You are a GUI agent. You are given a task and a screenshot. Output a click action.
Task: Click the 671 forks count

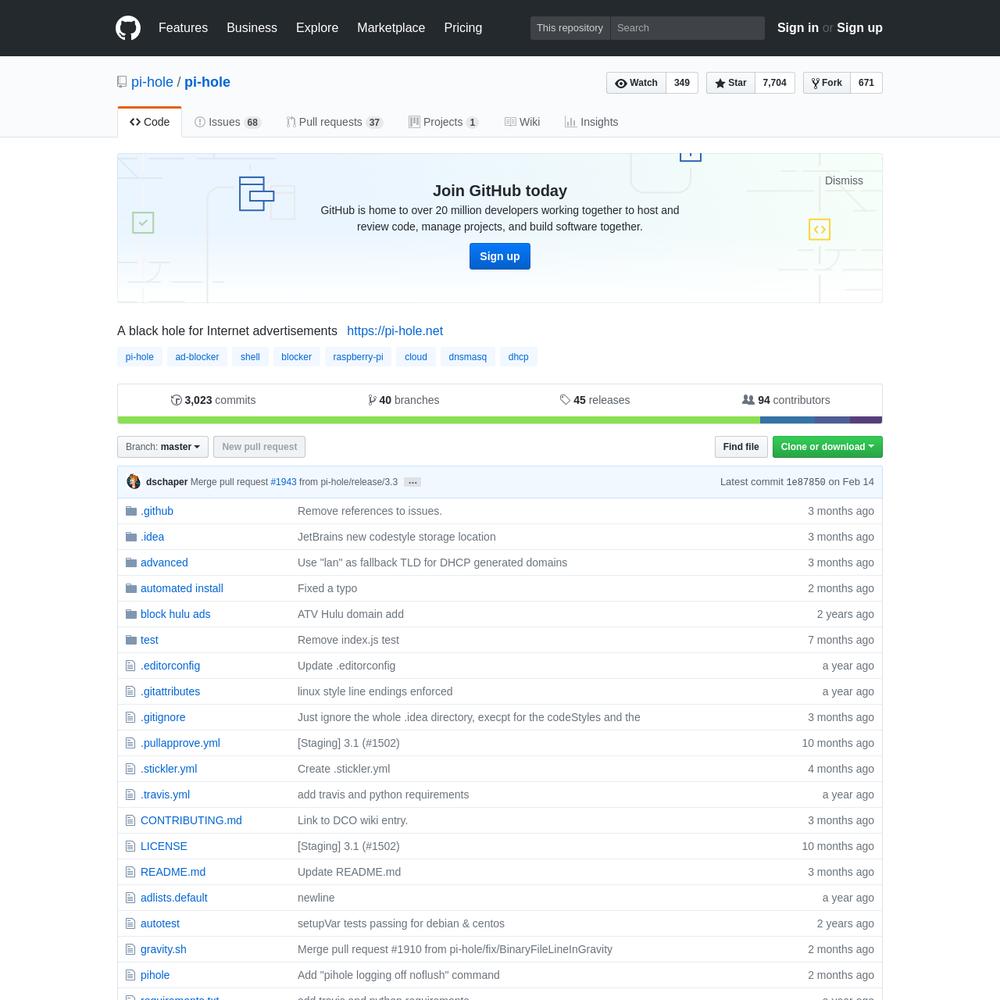866,83
